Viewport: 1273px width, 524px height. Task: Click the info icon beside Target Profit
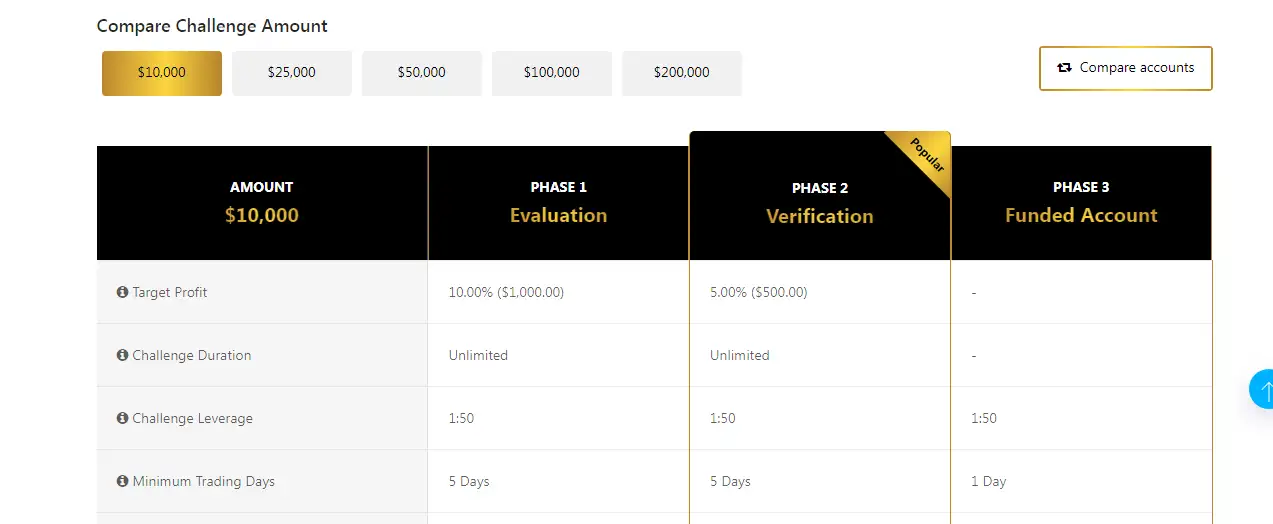pyautogui.click(x=123, y=293)
